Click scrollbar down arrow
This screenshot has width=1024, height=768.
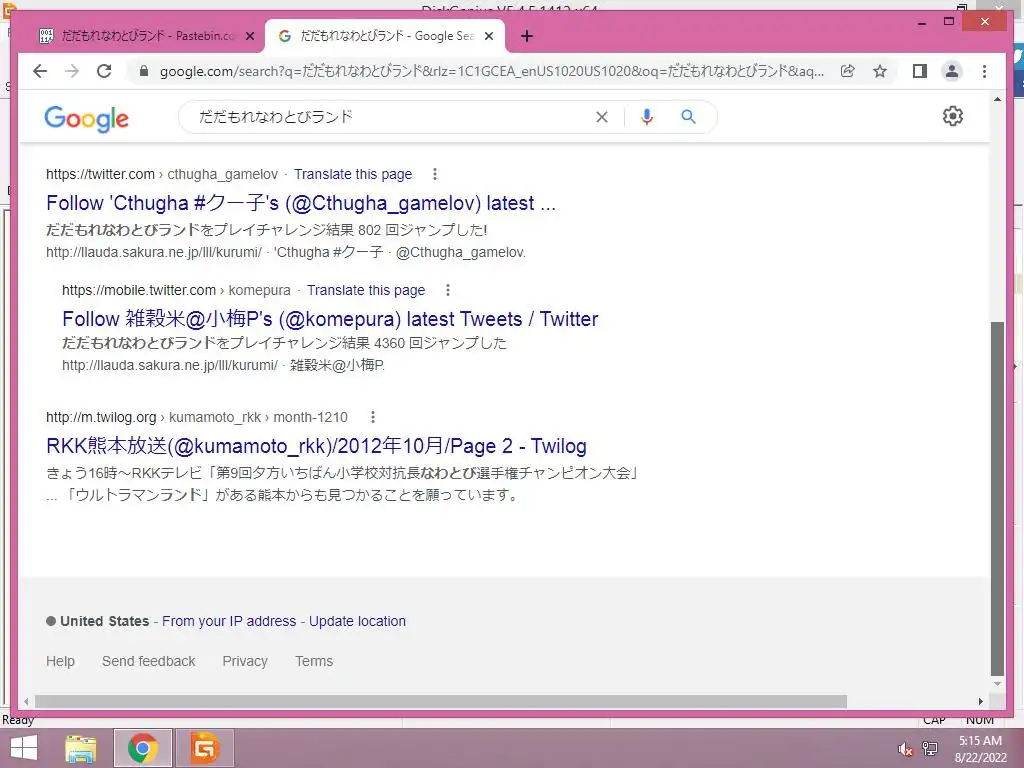tap(997, 684)
